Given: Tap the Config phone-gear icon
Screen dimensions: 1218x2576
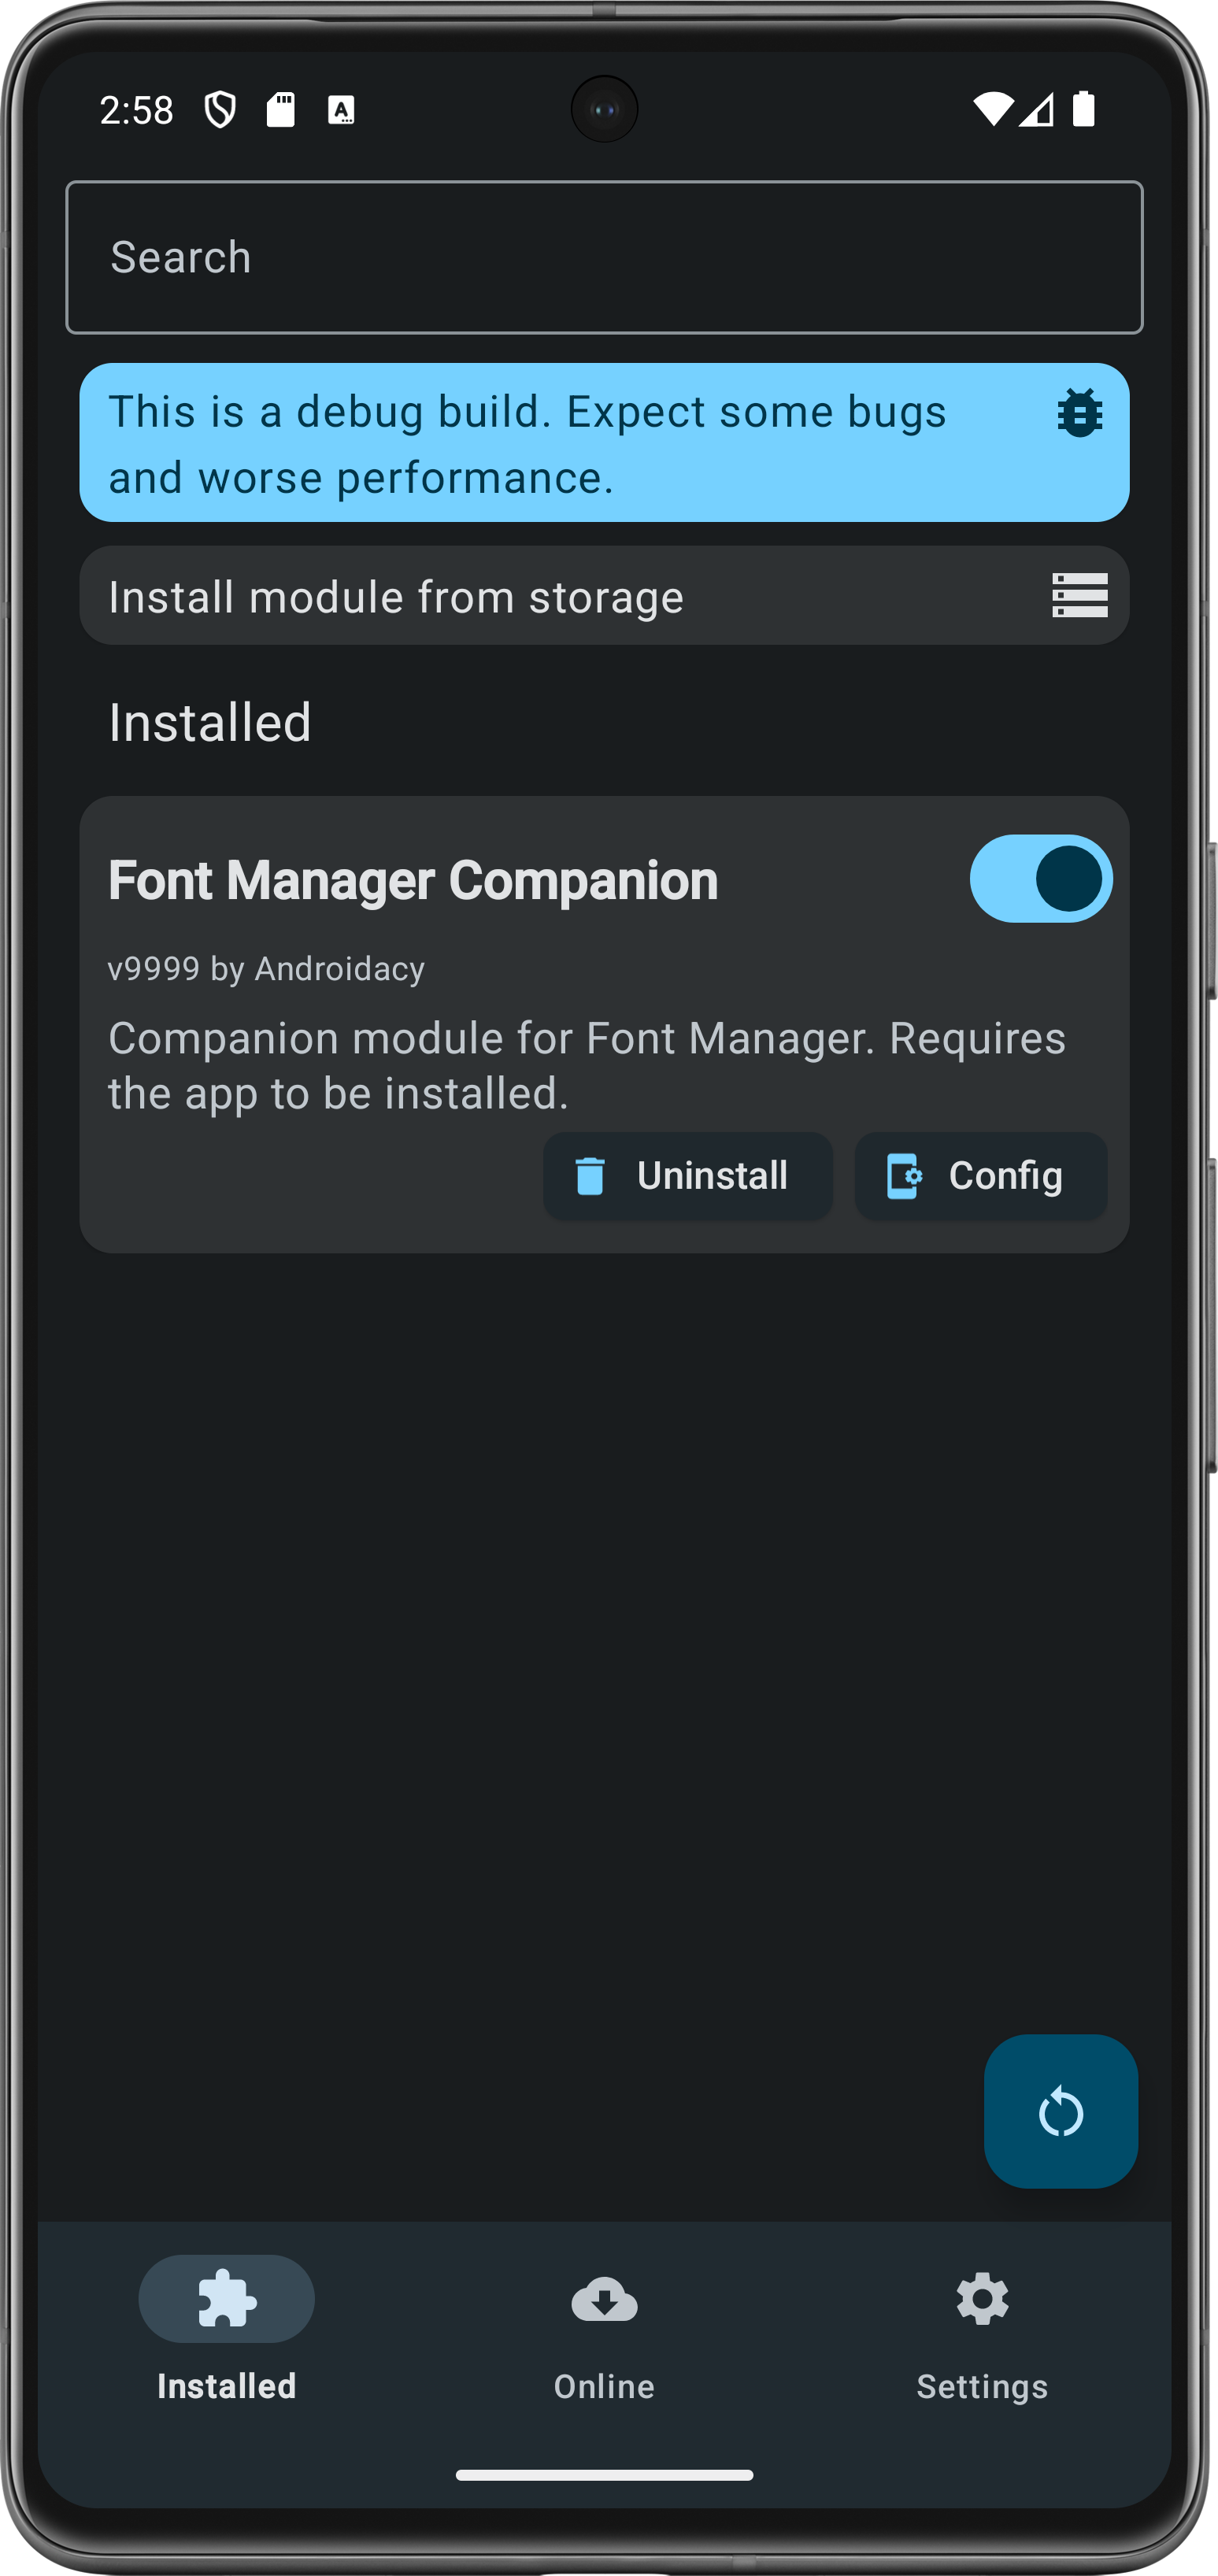Looking at the screenshot, I should point(904,1176).
